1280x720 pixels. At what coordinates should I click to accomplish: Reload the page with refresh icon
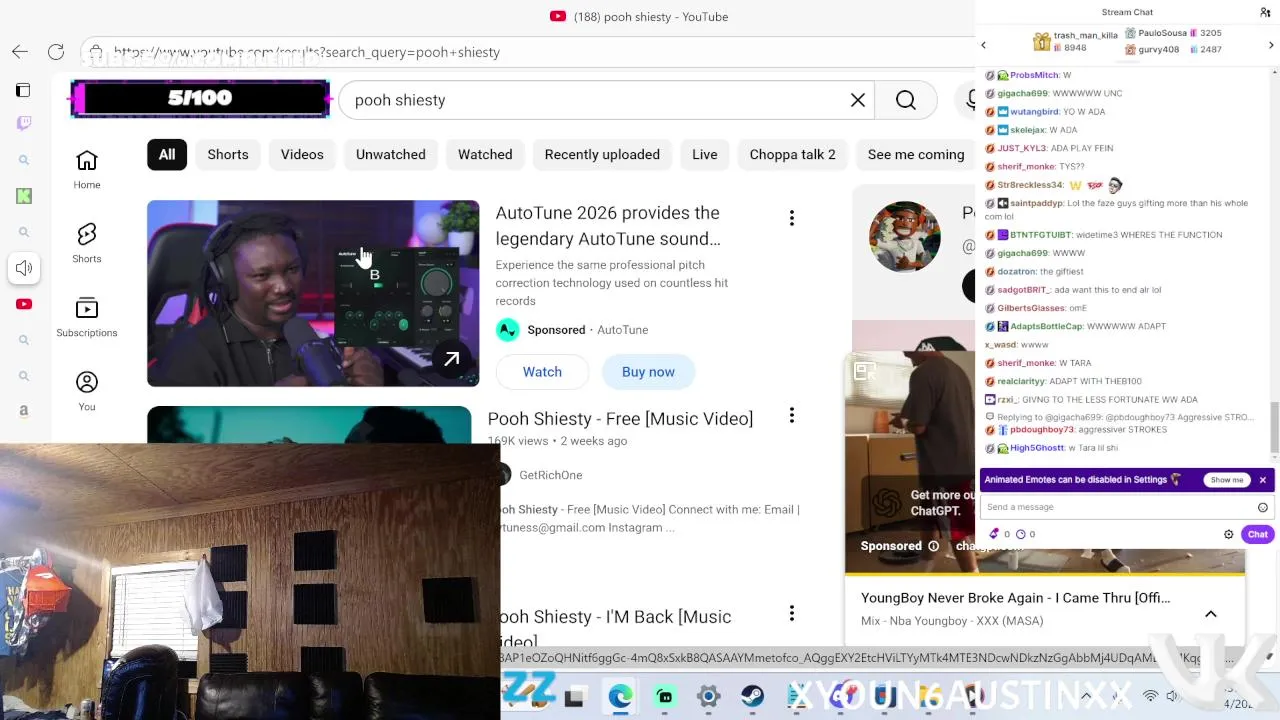click(x=56, y=52)
